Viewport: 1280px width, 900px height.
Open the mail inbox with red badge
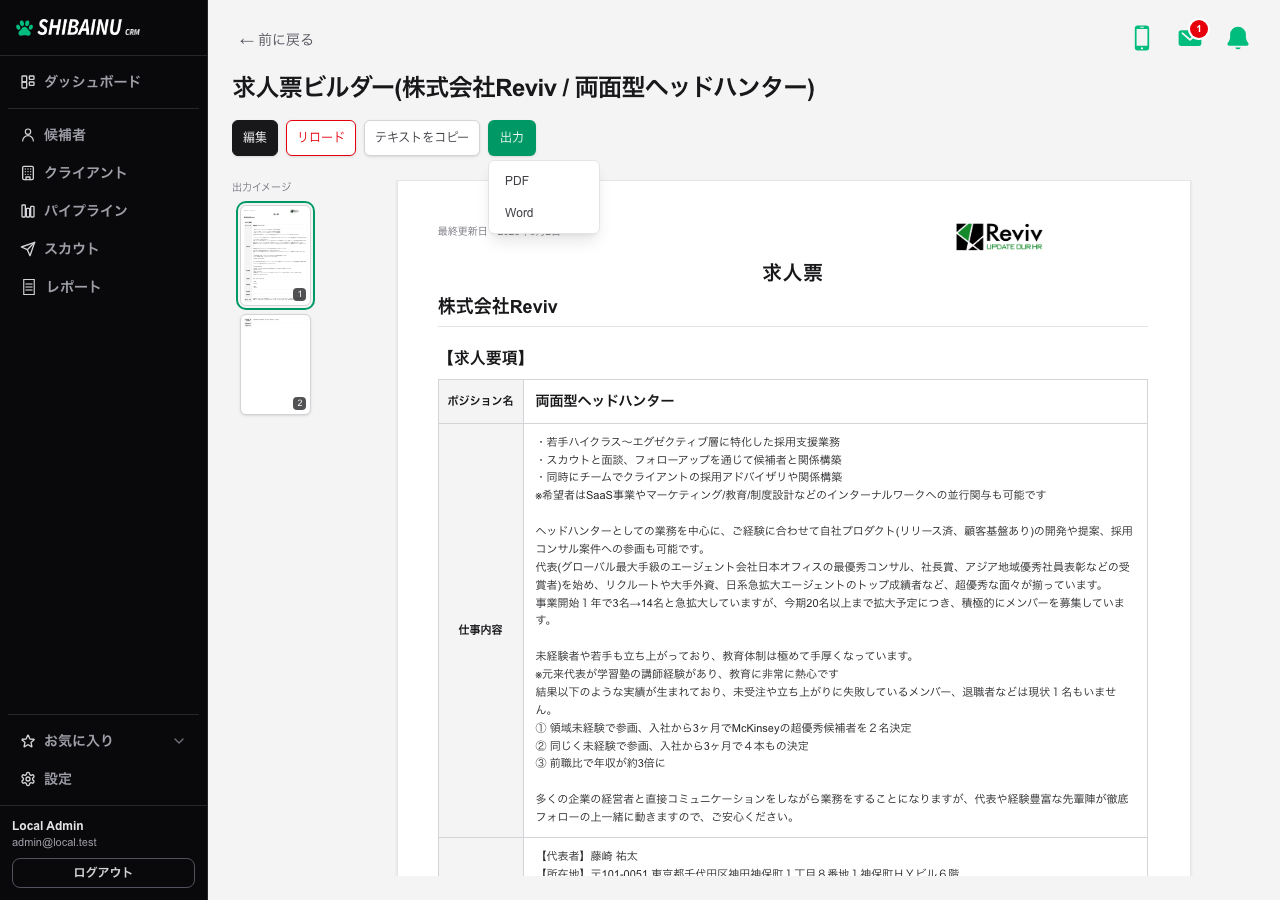(x=1191, y=36)
